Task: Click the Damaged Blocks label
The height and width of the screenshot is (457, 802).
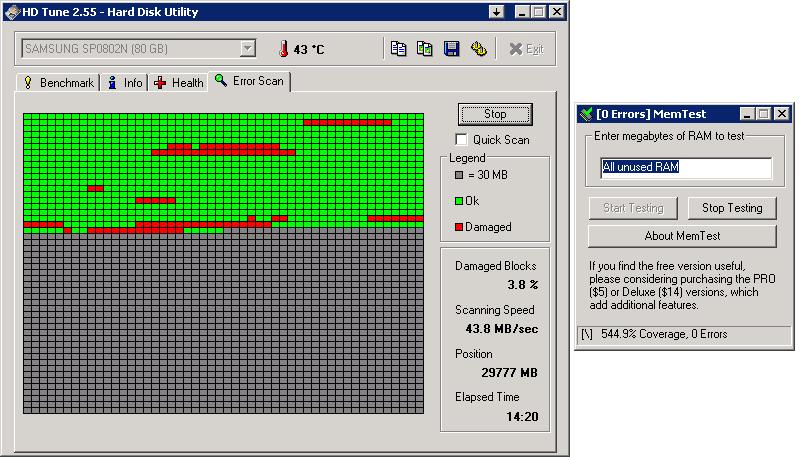Action: point(496,266)
